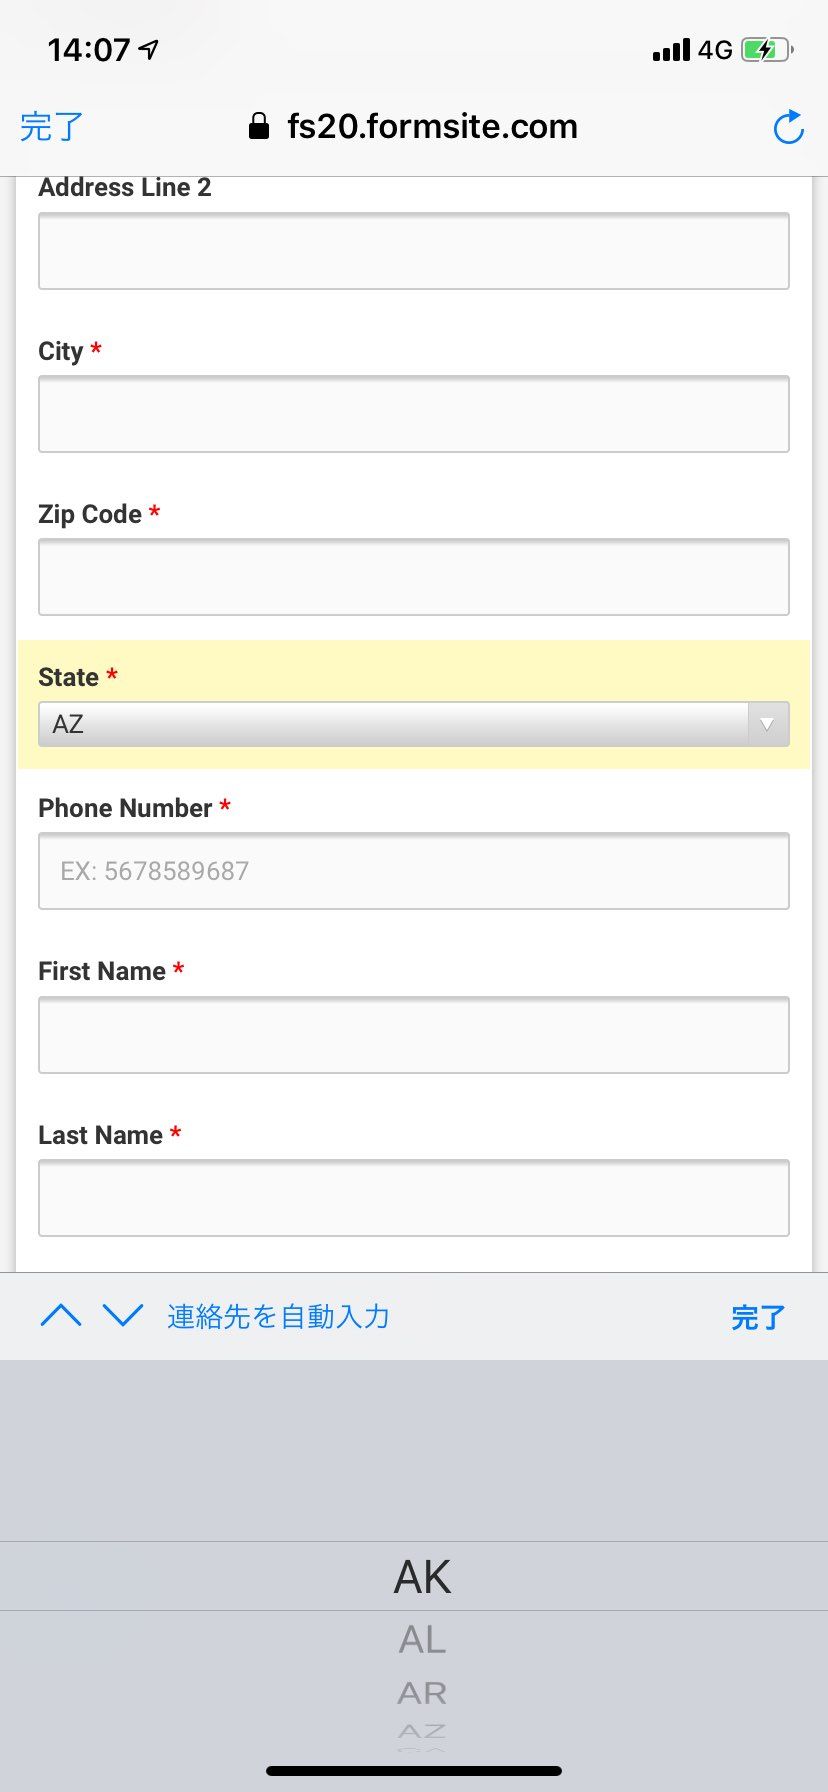
Task: Tap the battery charging icon
Action: [767, 50]
